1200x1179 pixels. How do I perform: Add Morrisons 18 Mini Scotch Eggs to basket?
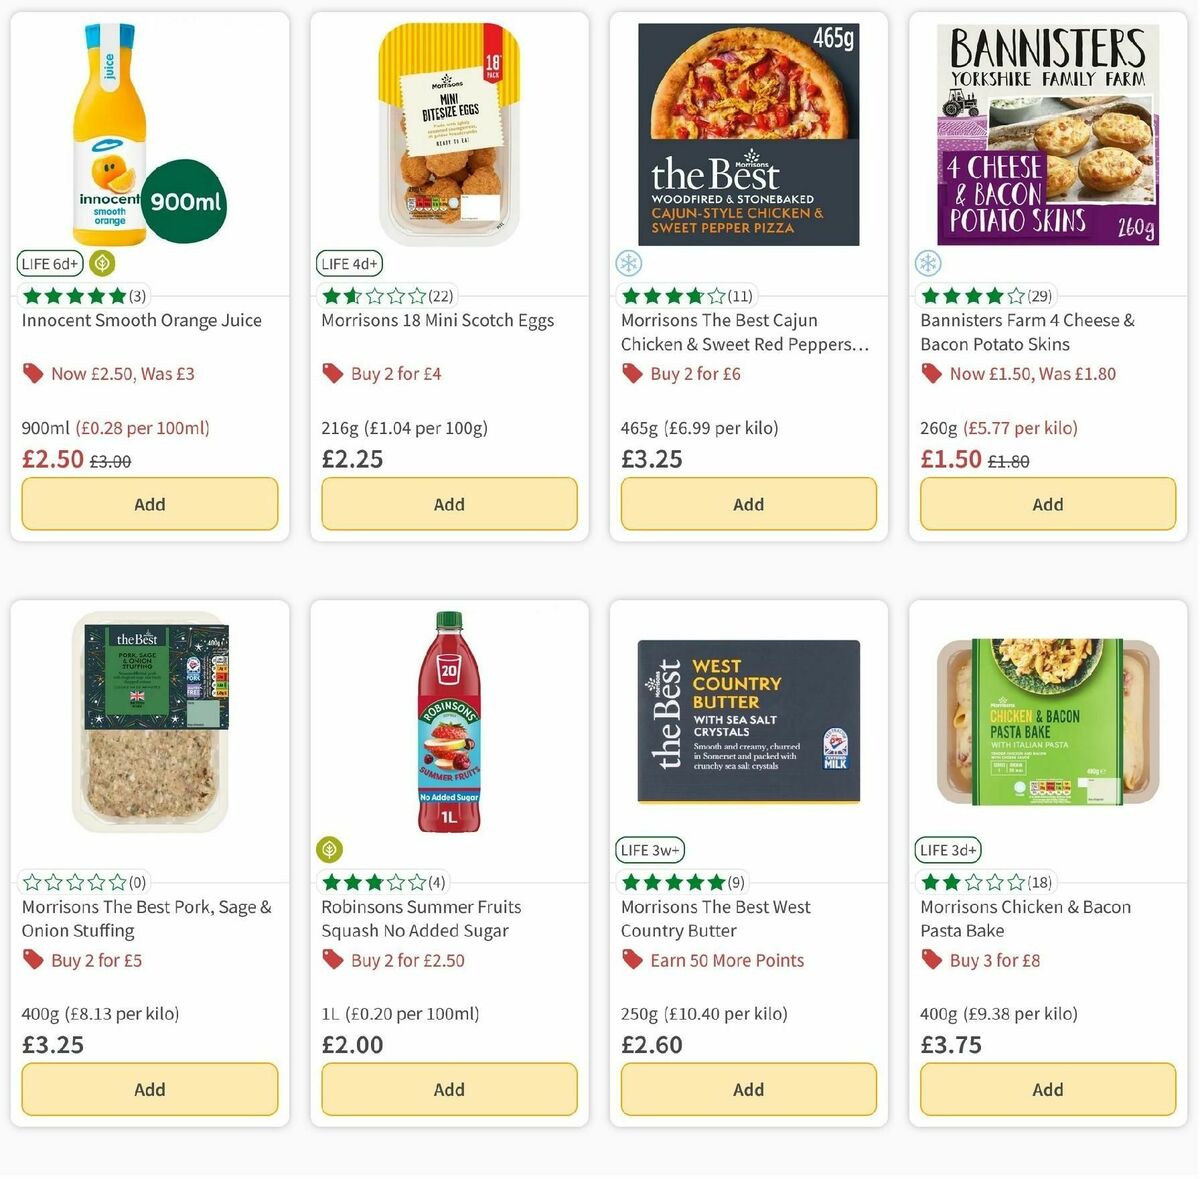point(448,504)
